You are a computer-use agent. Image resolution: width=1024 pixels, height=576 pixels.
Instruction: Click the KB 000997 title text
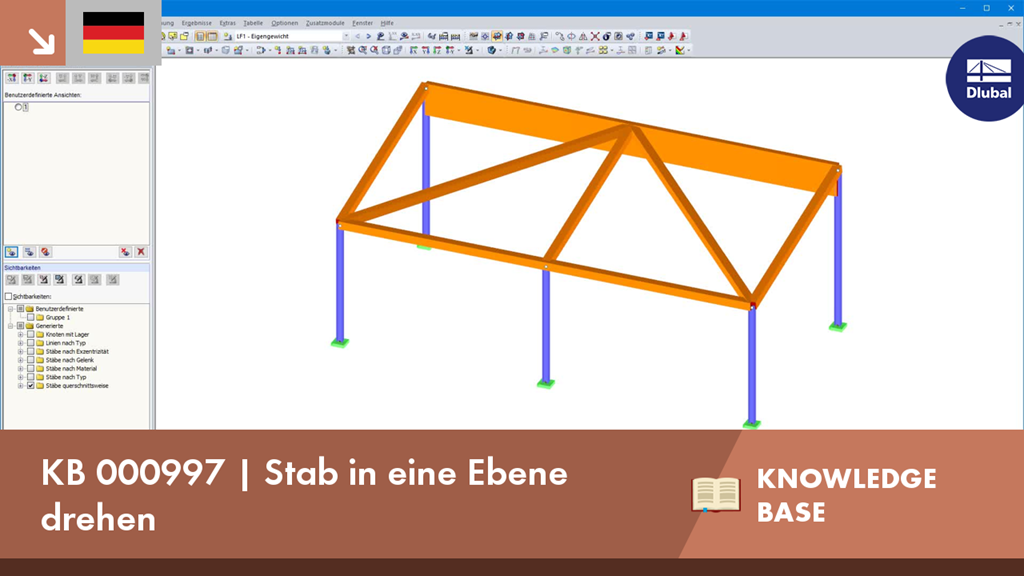[304, 495]
